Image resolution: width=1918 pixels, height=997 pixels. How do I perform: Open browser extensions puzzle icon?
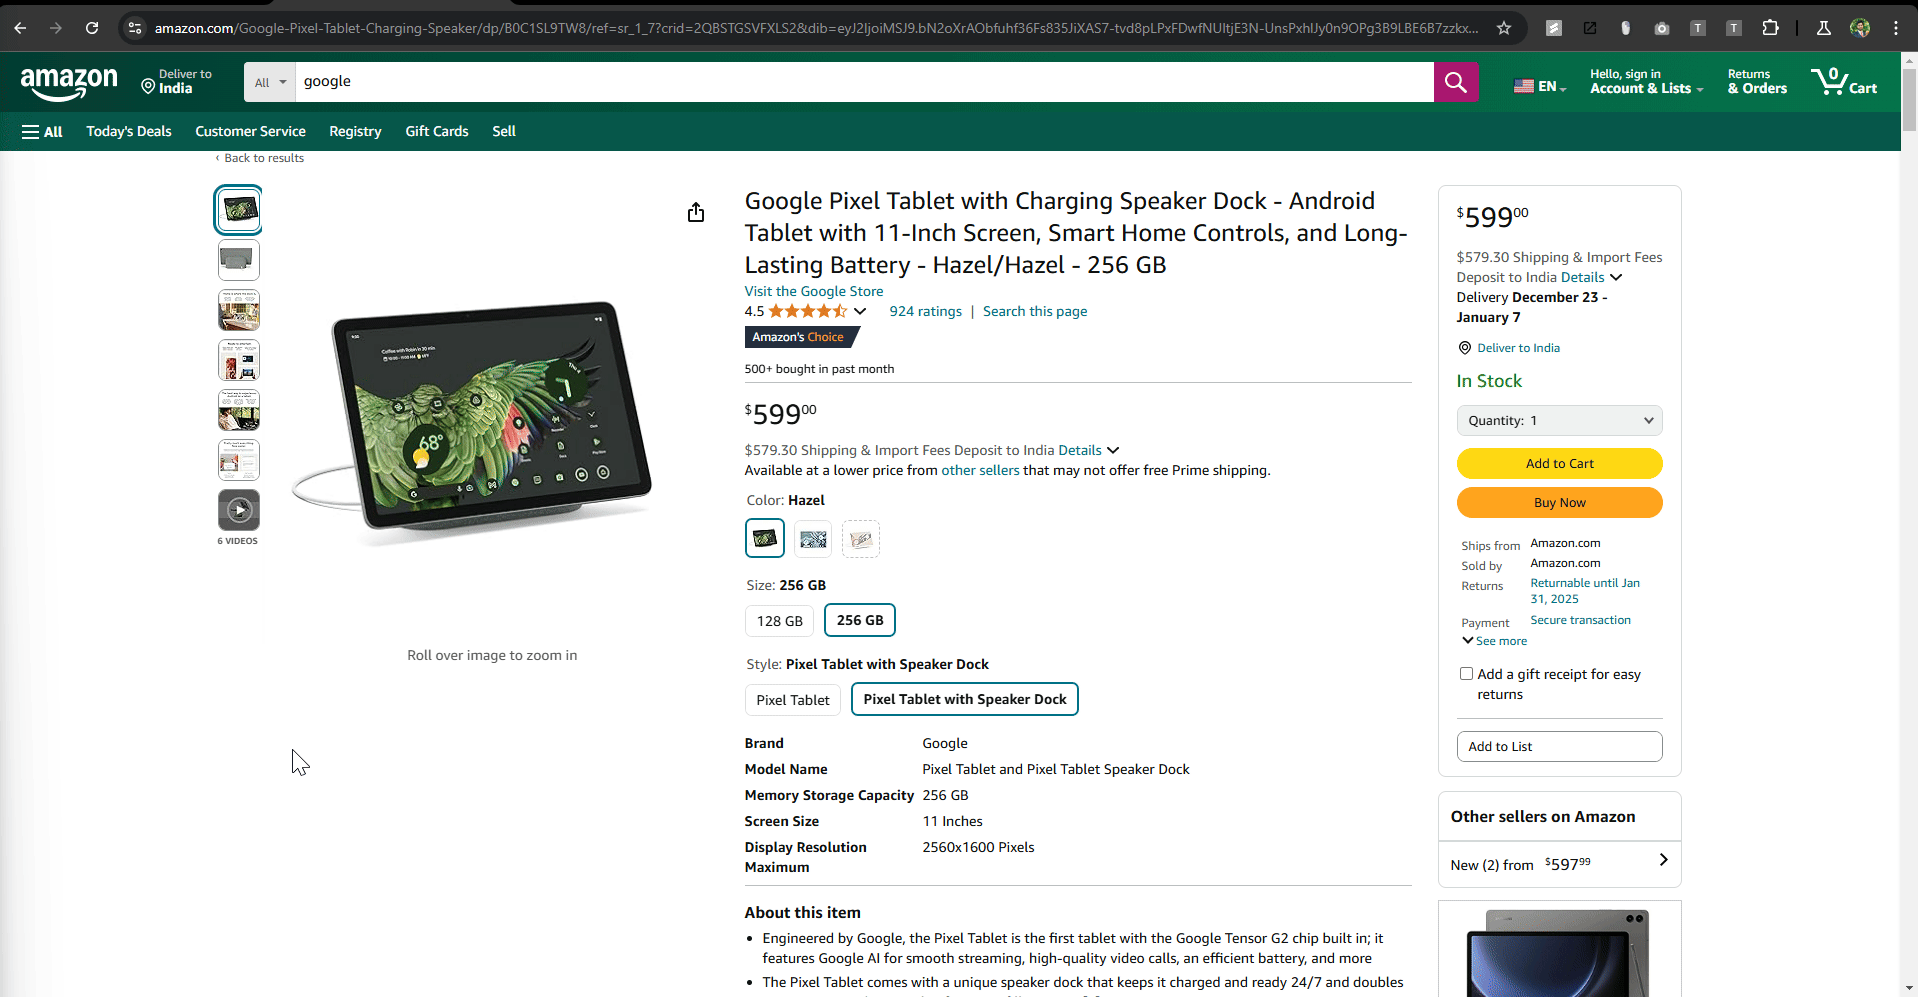click(1770, 28)
